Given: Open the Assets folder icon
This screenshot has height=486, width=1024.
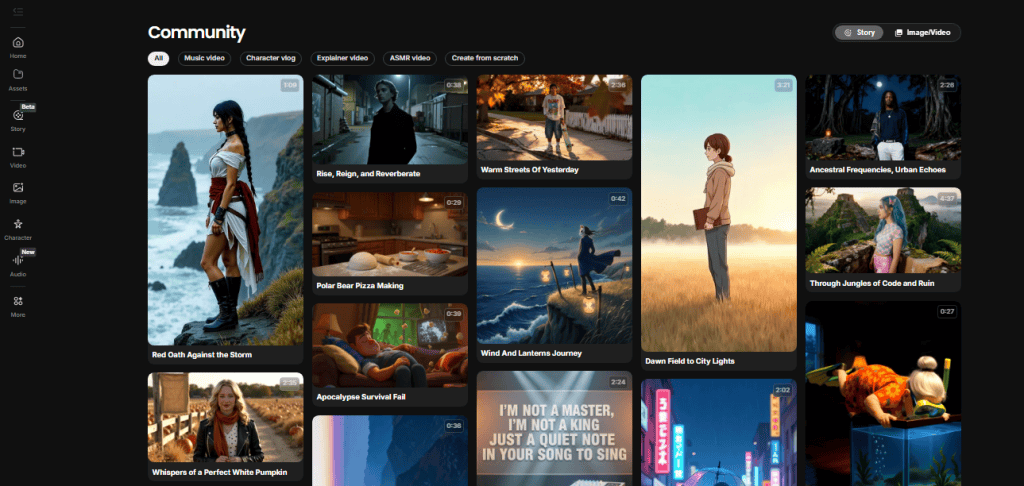Looking at the screenshot, I should click(x=18, y=75).
